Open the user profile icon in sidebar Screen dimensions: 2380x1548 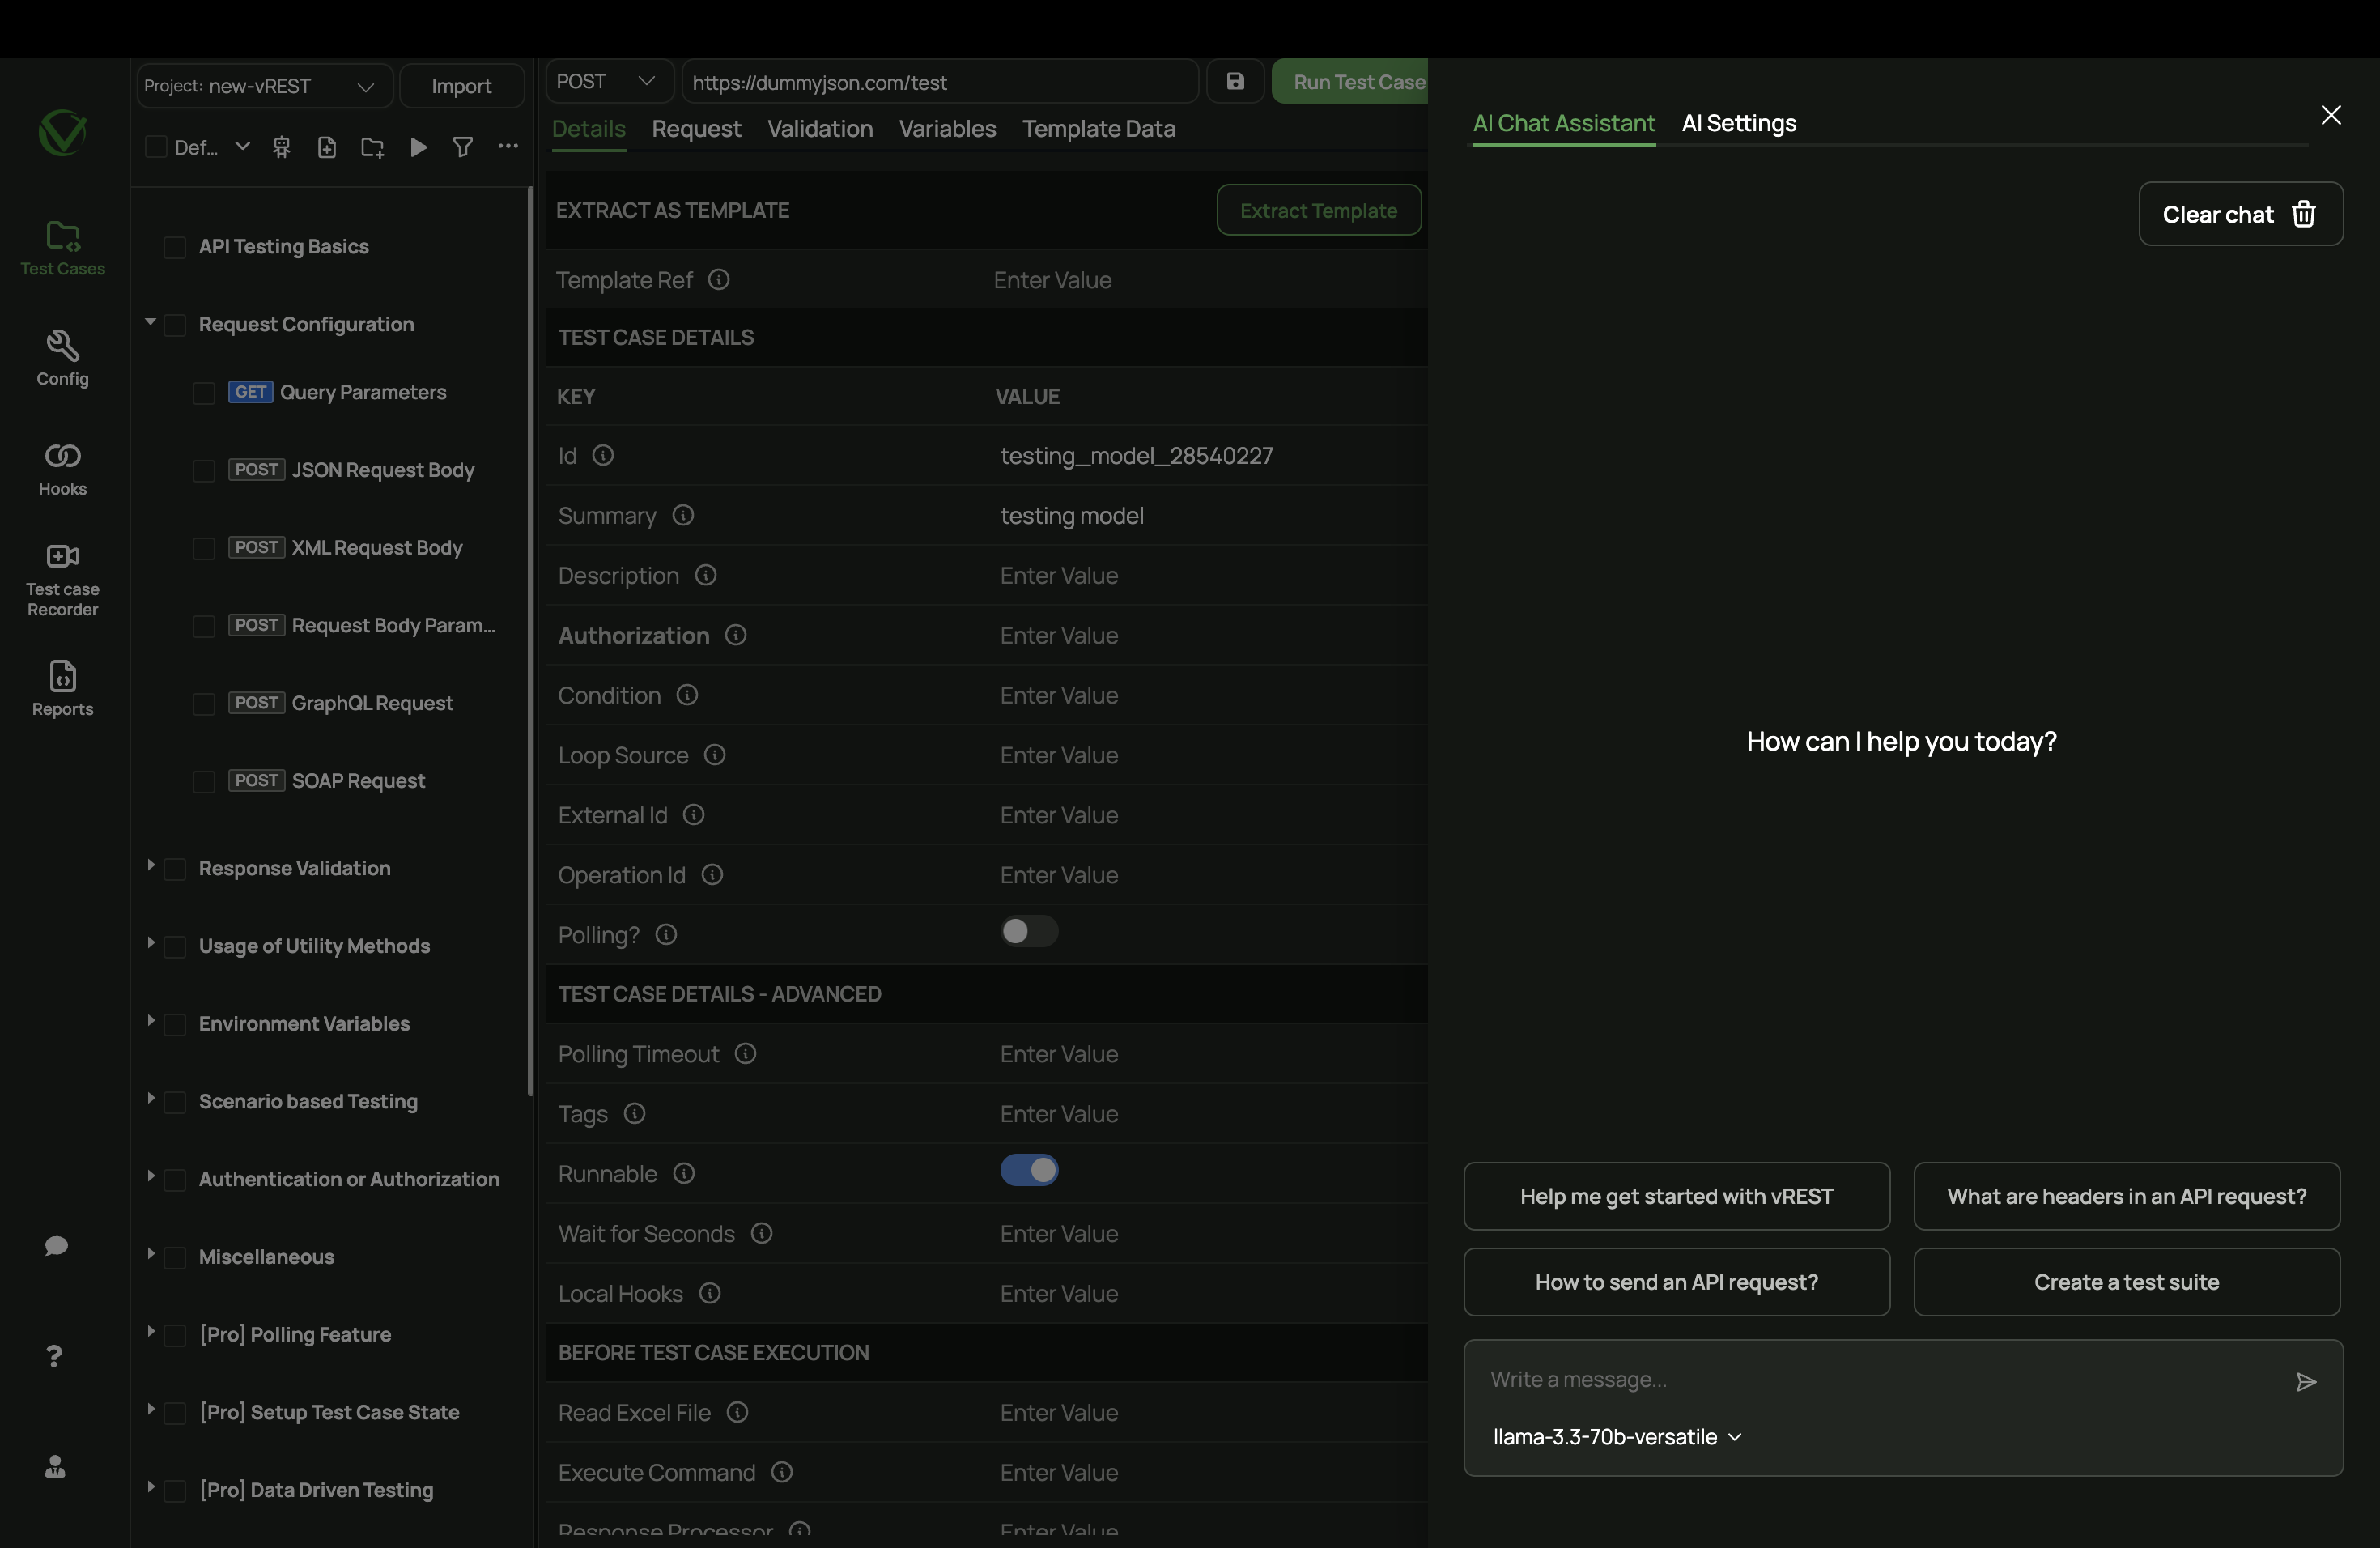pyautogui.click(x=55, y=1466)
